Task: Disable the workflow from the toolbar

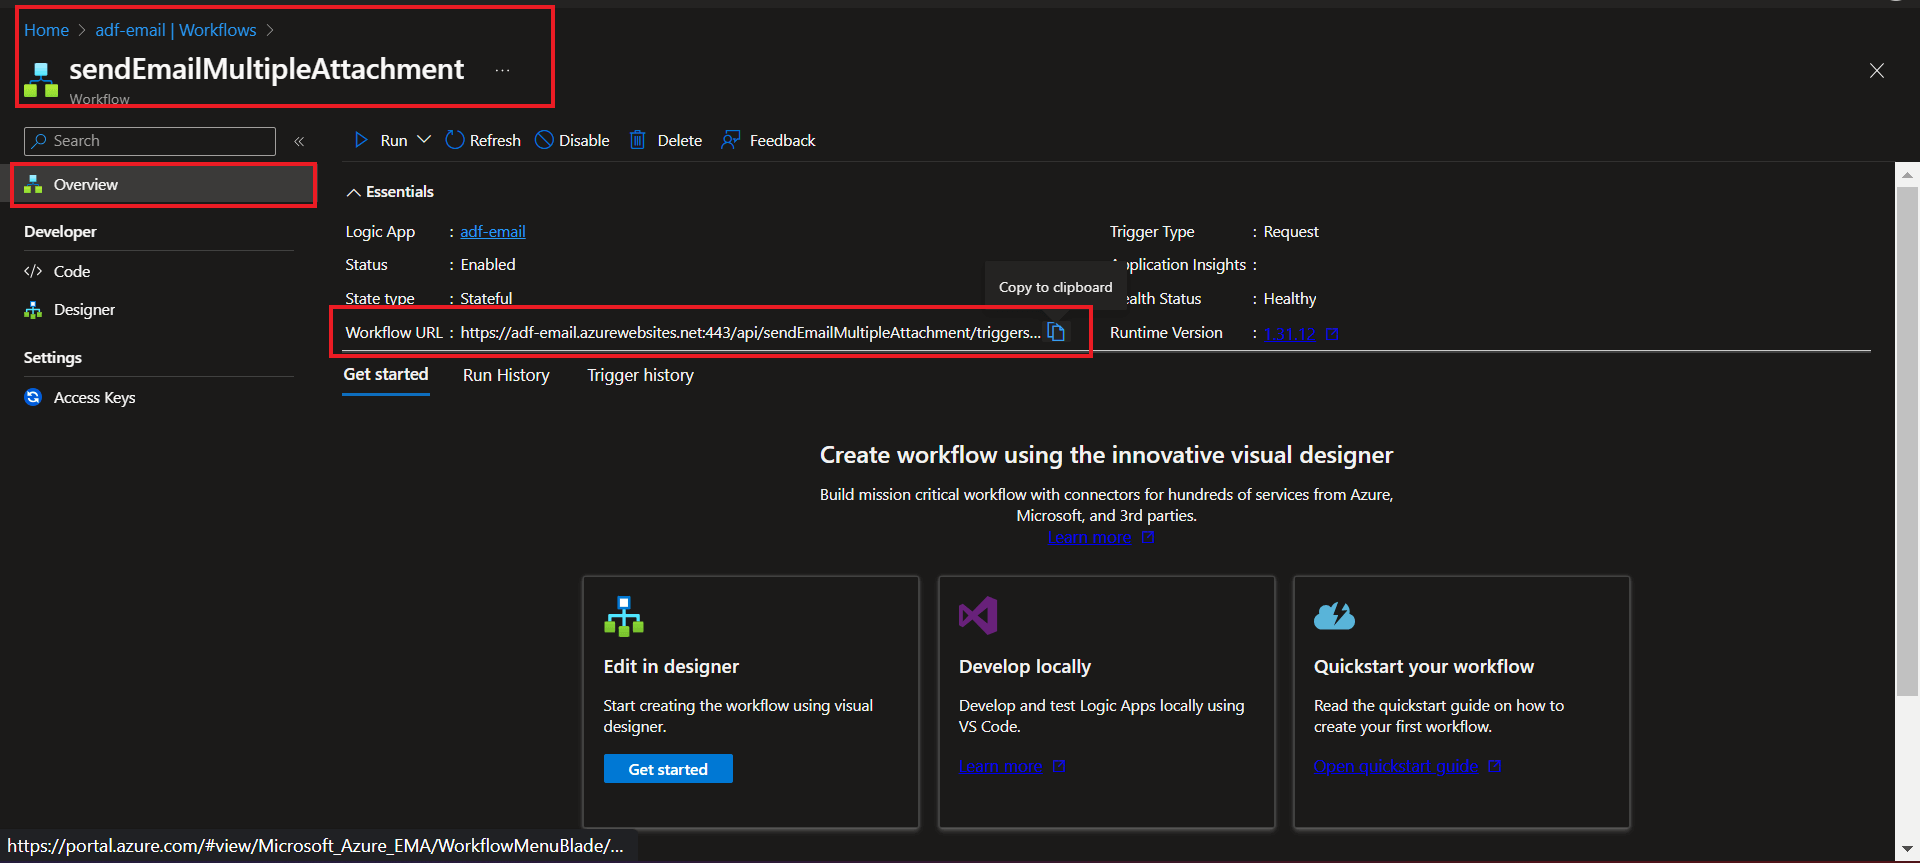Action: tap(572, 140)
